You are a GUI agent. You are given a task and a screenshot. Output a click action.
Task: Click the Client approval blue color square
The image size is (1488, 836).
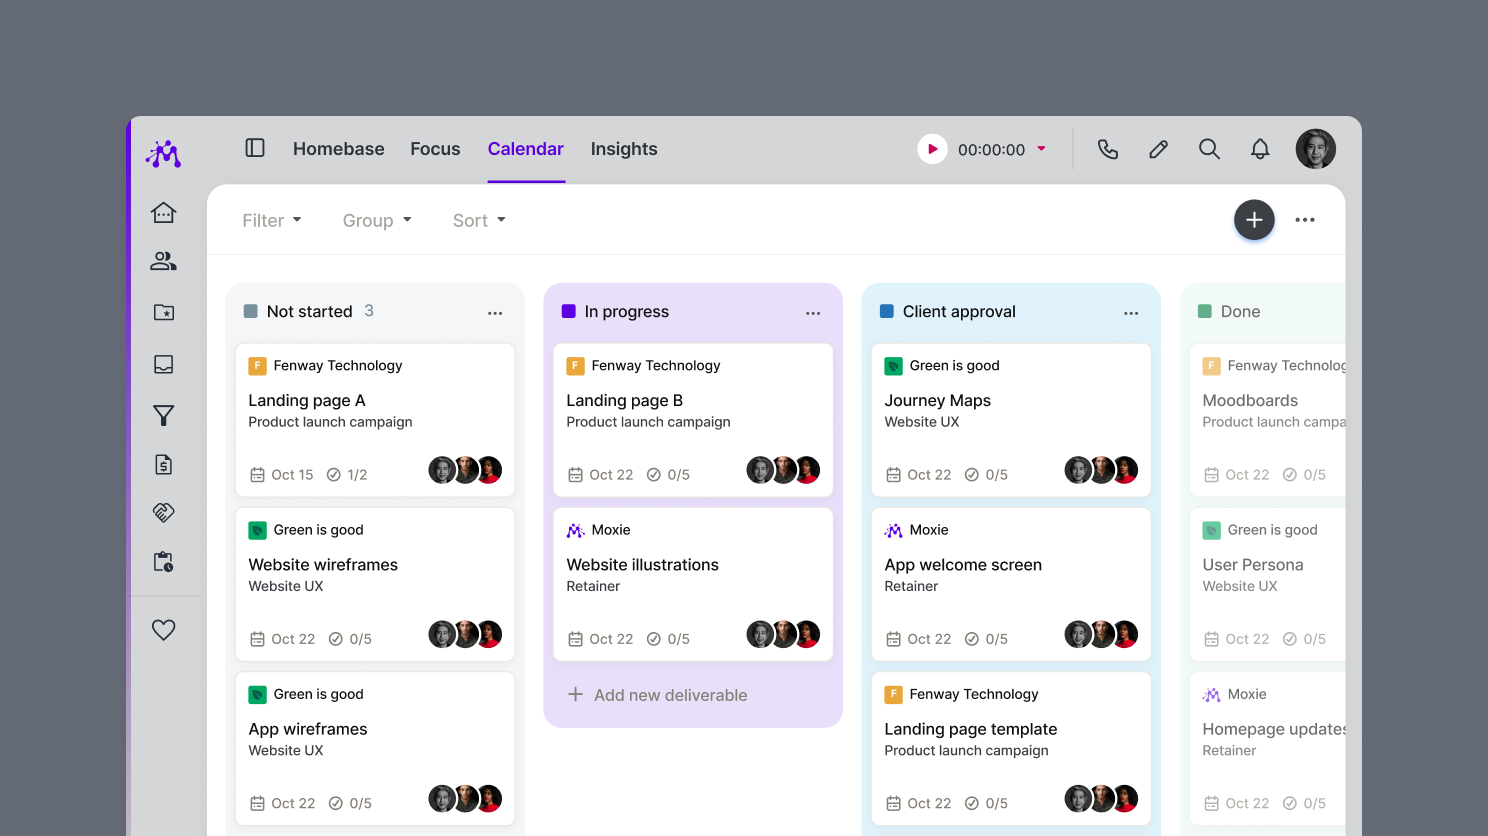tap(887, 311)
